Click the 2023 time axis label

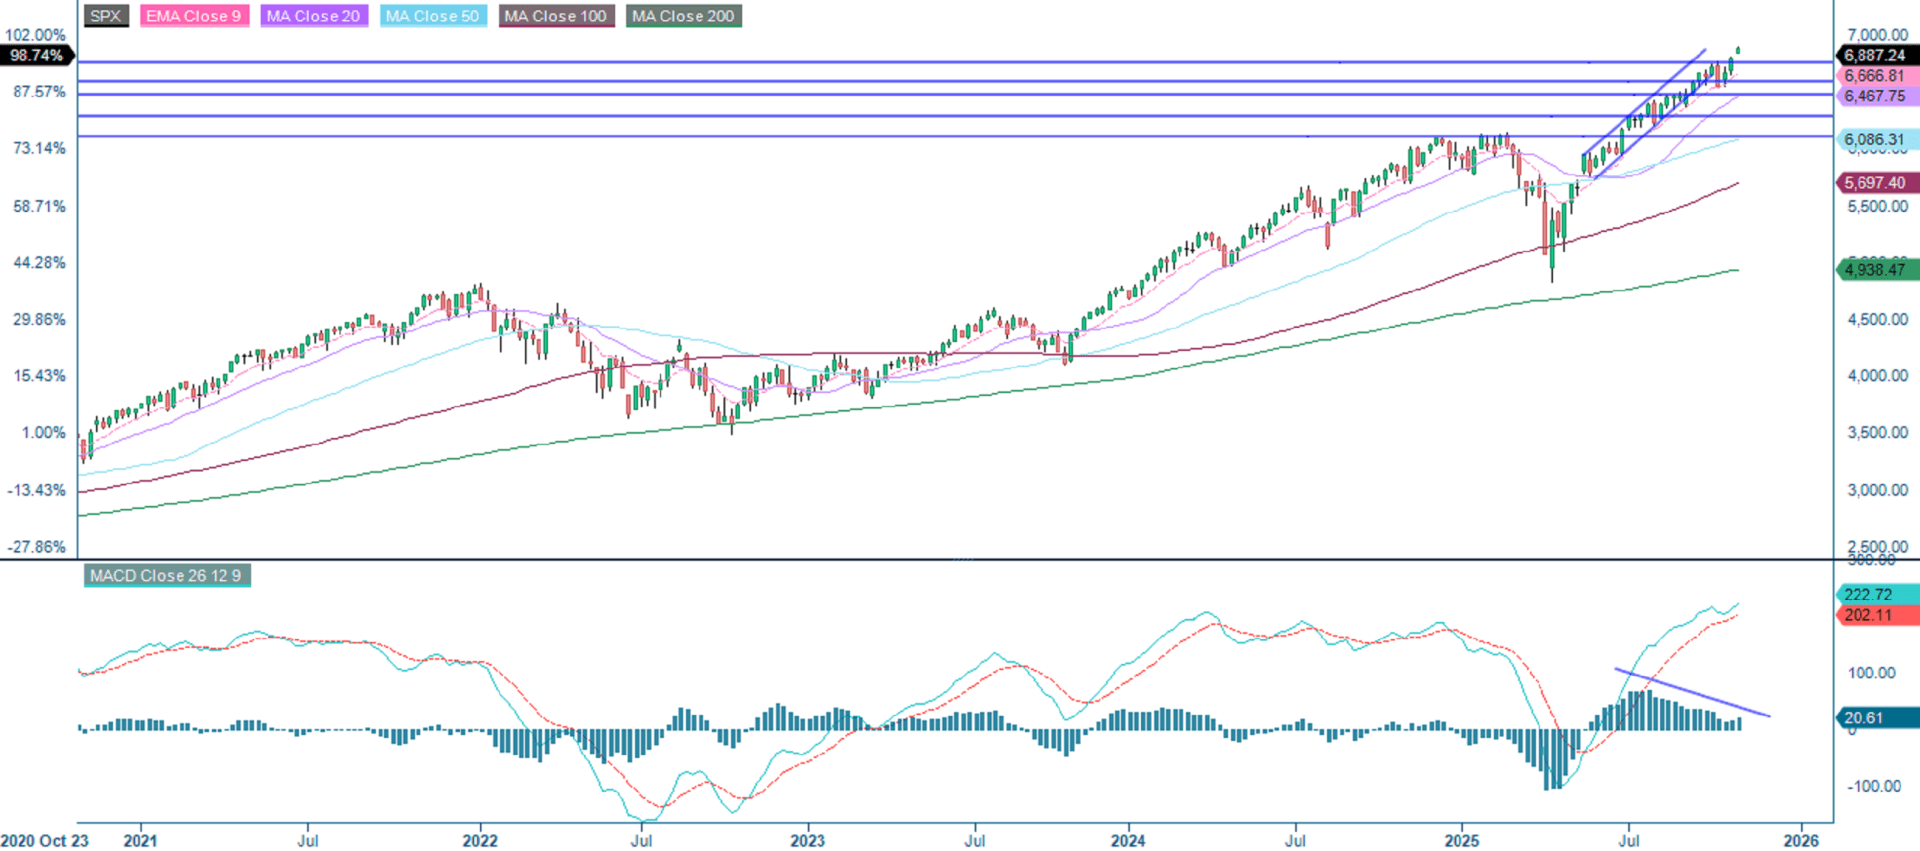[x=807, y=841]
